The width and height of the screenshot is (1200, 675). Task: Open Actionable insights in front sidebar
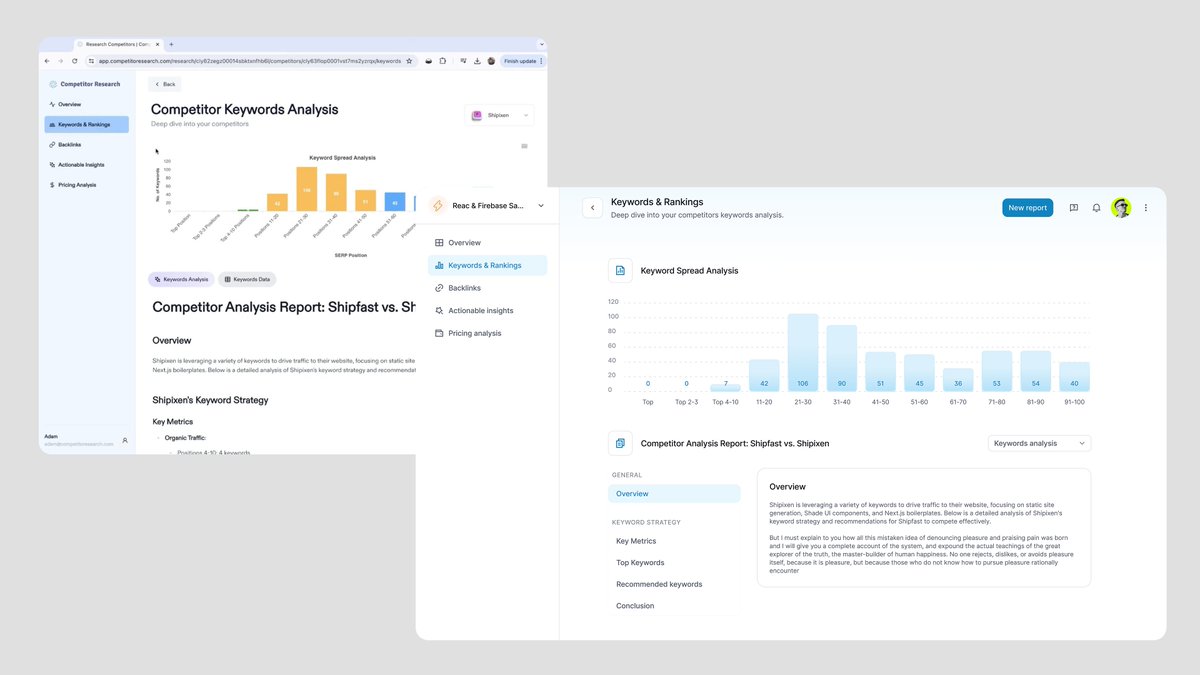pos(487,311)
